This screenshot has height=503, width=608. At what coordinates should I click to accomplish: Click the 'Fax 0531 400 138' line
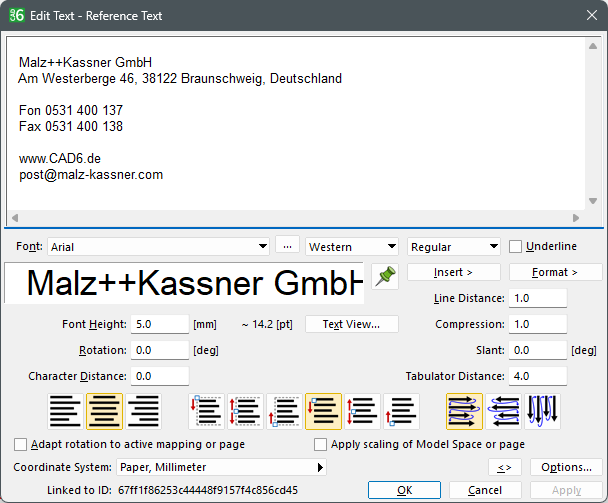click(x=71, y=126)
